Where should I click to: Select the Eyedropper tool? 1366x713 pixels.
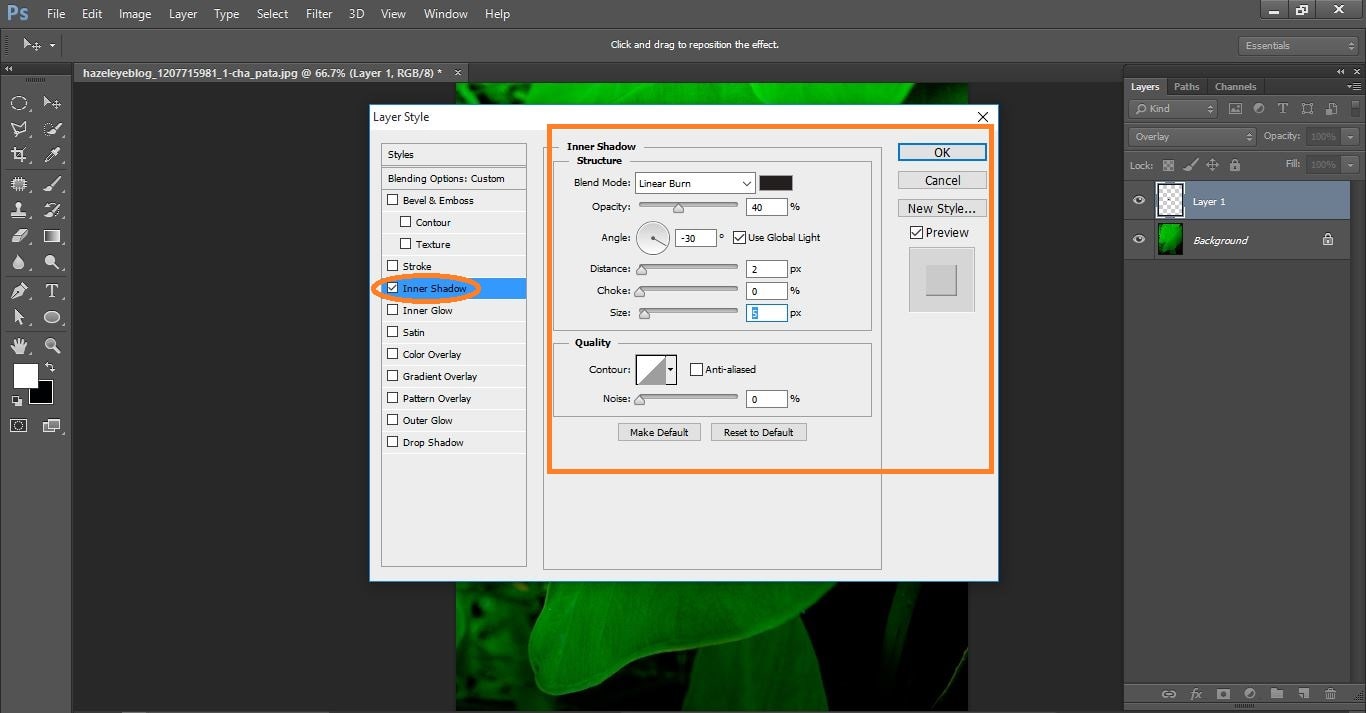click(x=52, y=155)
